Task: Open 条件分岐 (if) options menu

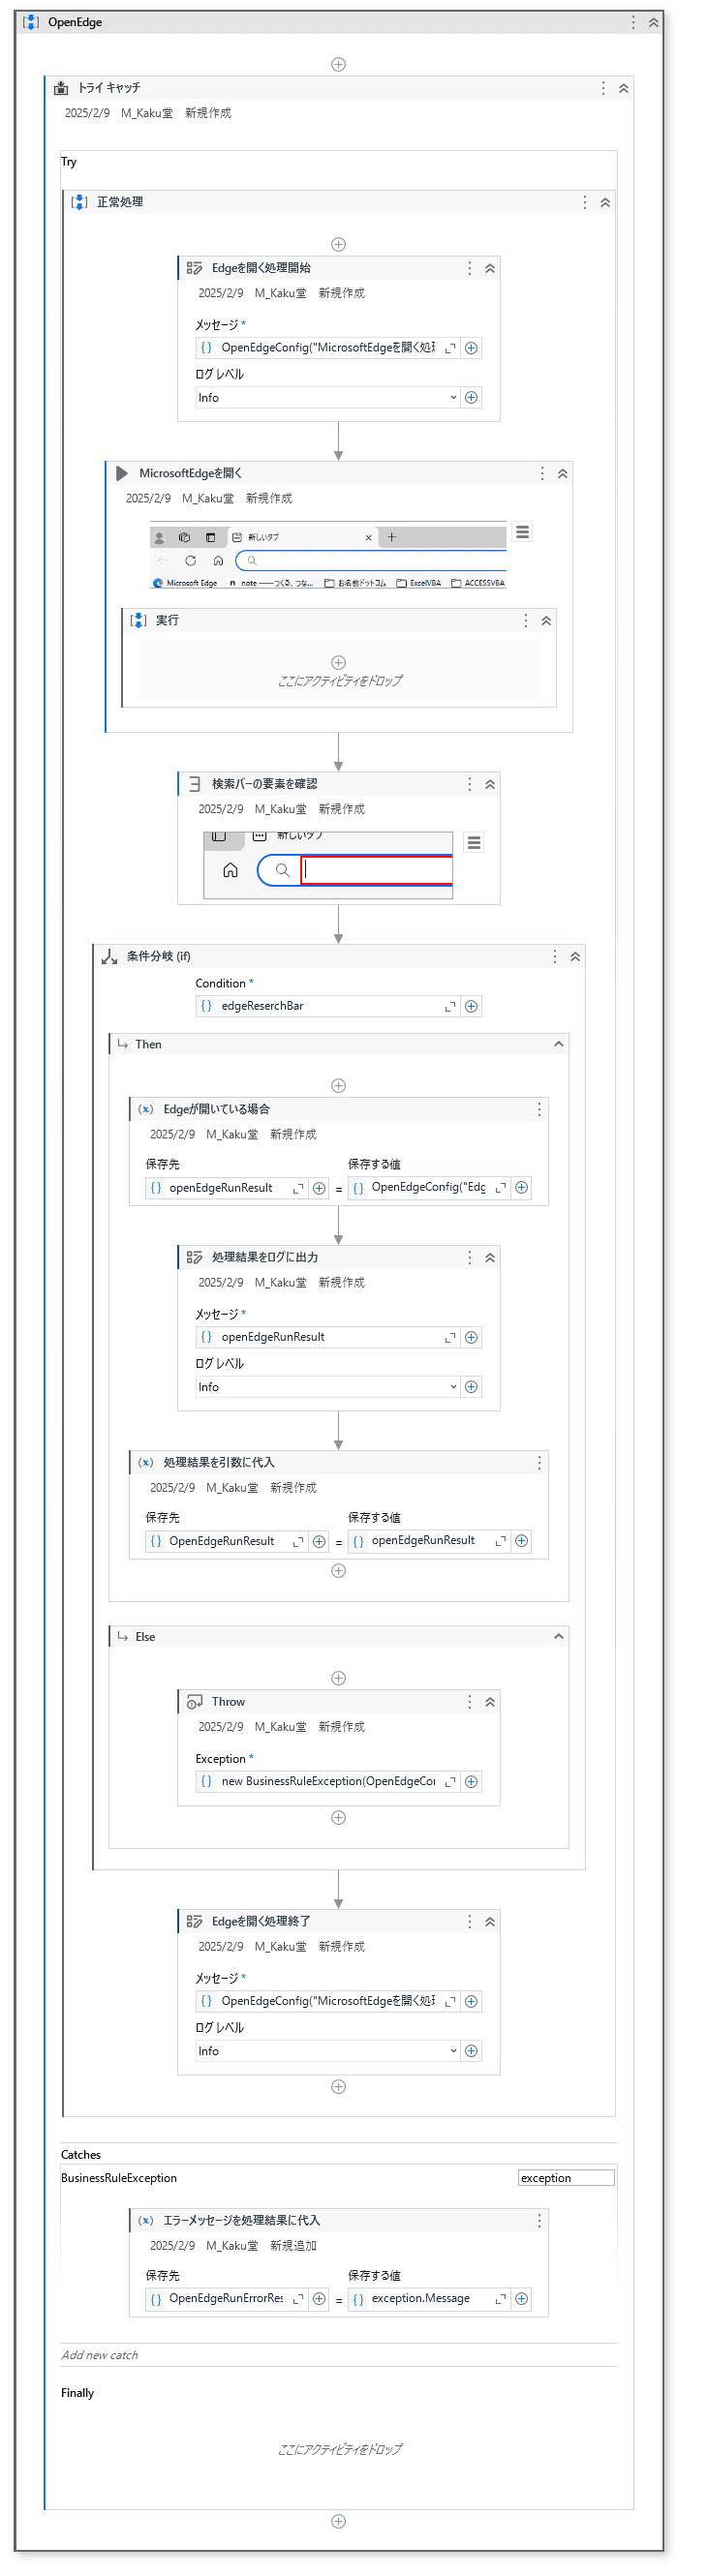Action: [x=555, y=957]
